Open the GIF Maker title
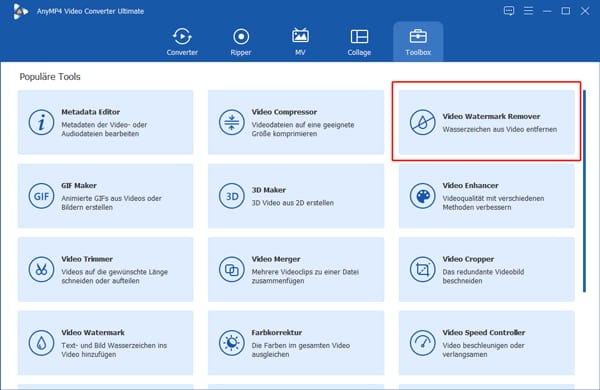Screen dimensions: 600x390 tap(79, 186)
